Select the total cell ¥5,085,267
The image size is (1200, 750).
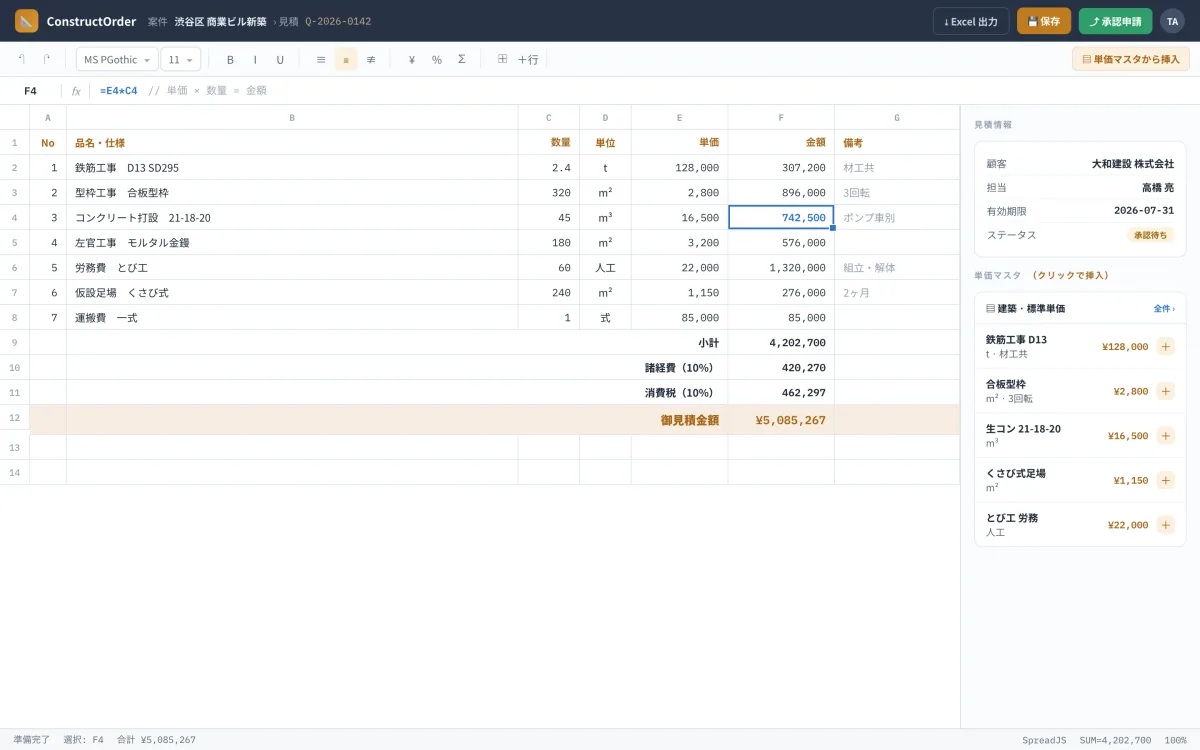(x=781, y=420)
